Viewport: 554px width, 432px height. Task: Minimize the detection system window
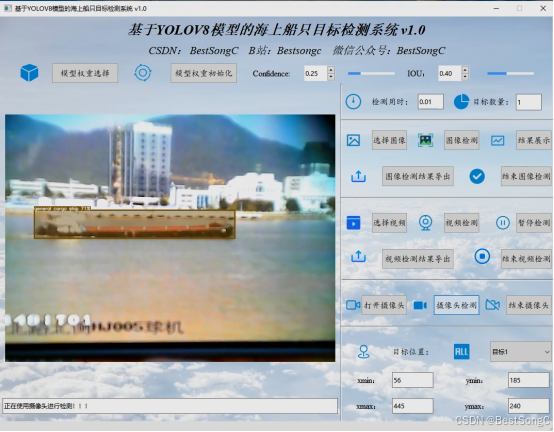click(496, 8)
